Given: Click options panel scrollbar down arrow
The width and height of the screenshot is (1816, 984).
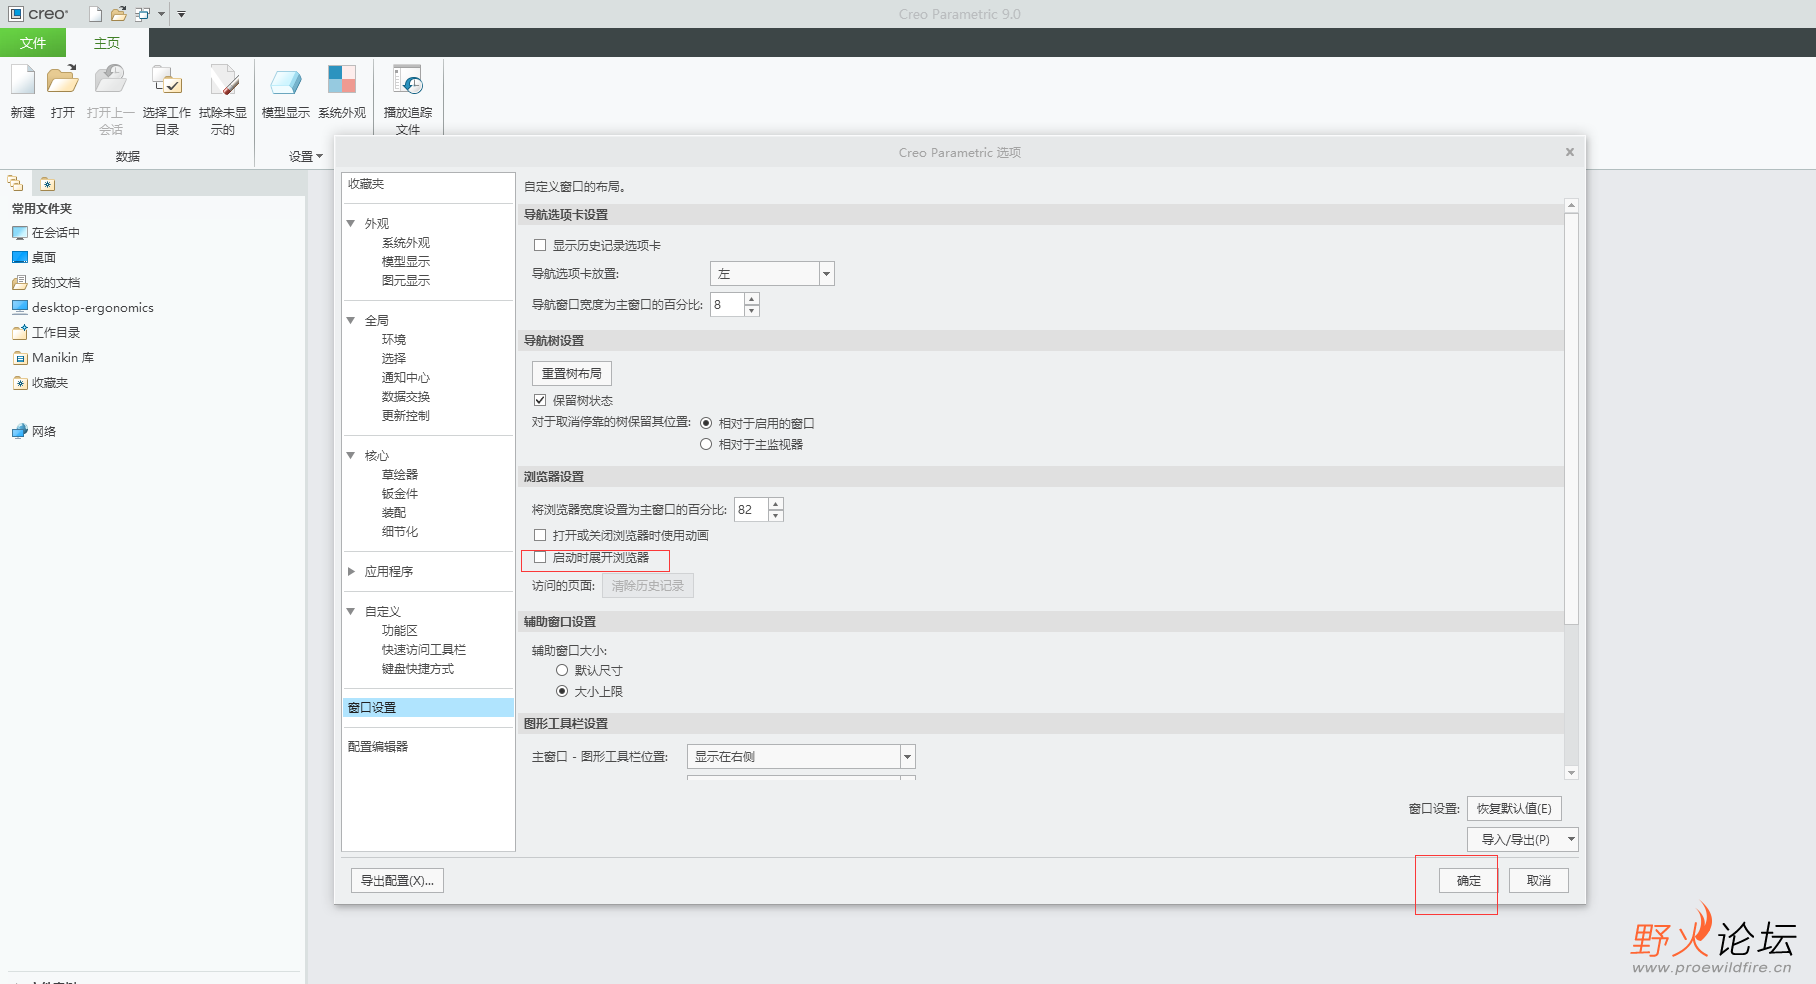Looking at the screenshot, I should point(1572,772).
